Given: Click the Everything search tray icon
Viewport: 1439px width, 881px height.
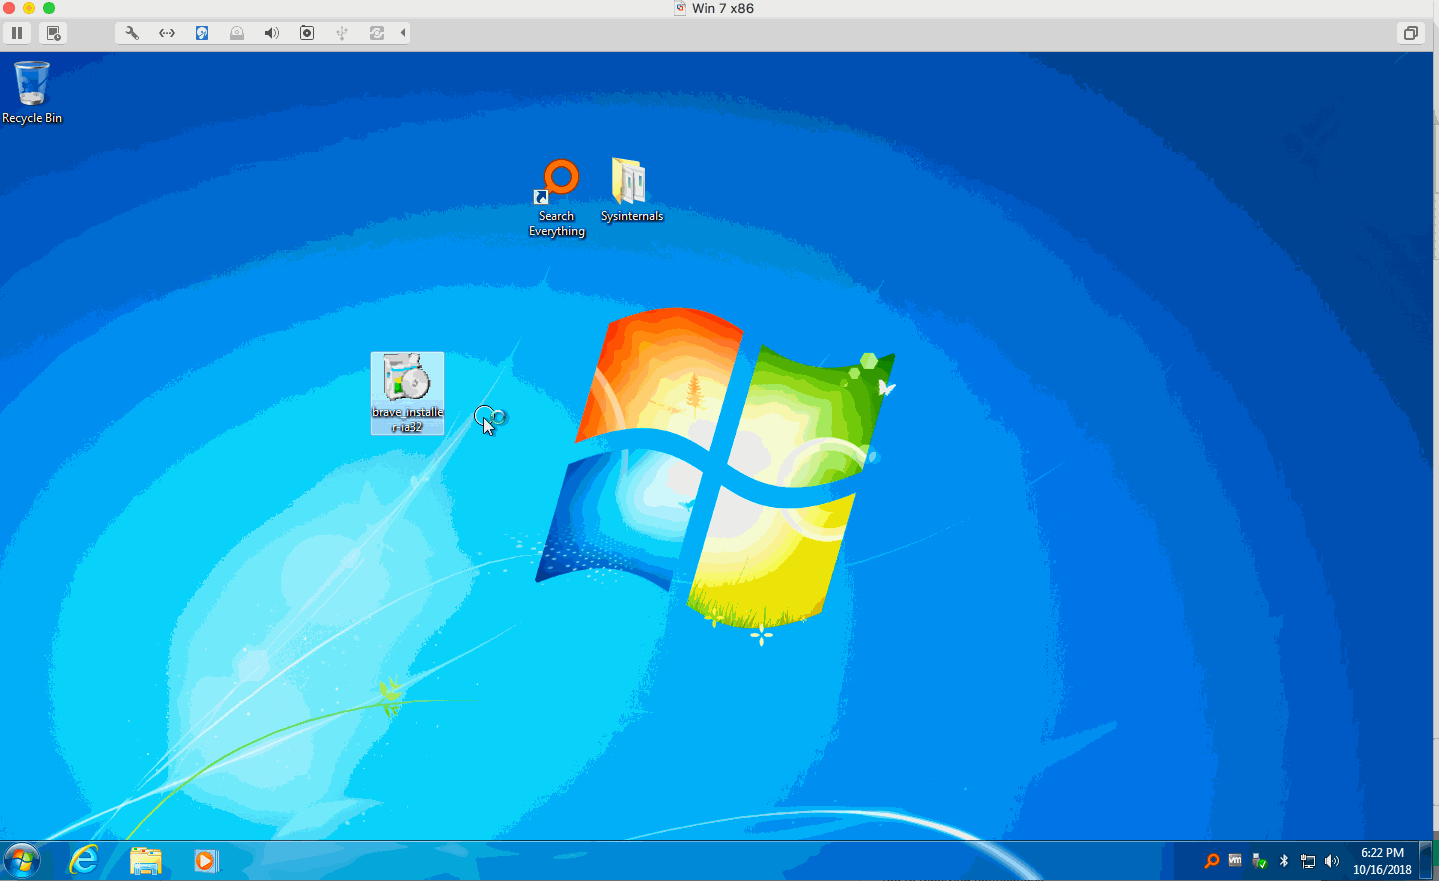Looking at the screenshot, I should tap(1212, 861).
